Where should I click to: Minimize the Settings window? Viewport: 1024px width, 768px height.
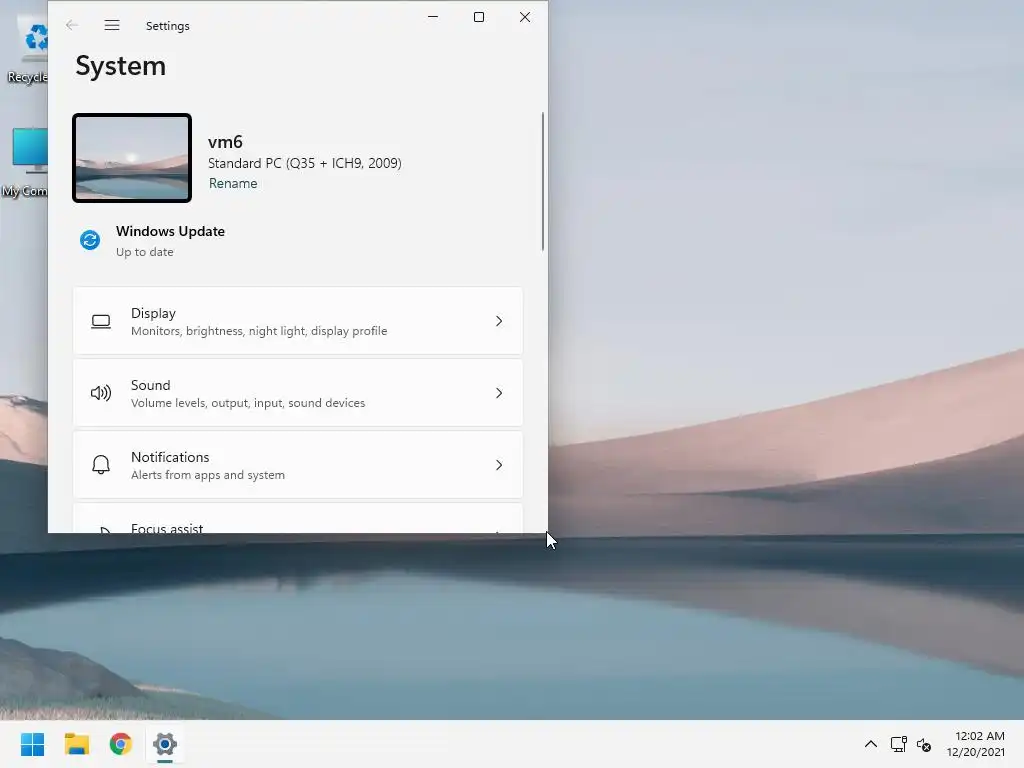[x=433, y=17]
